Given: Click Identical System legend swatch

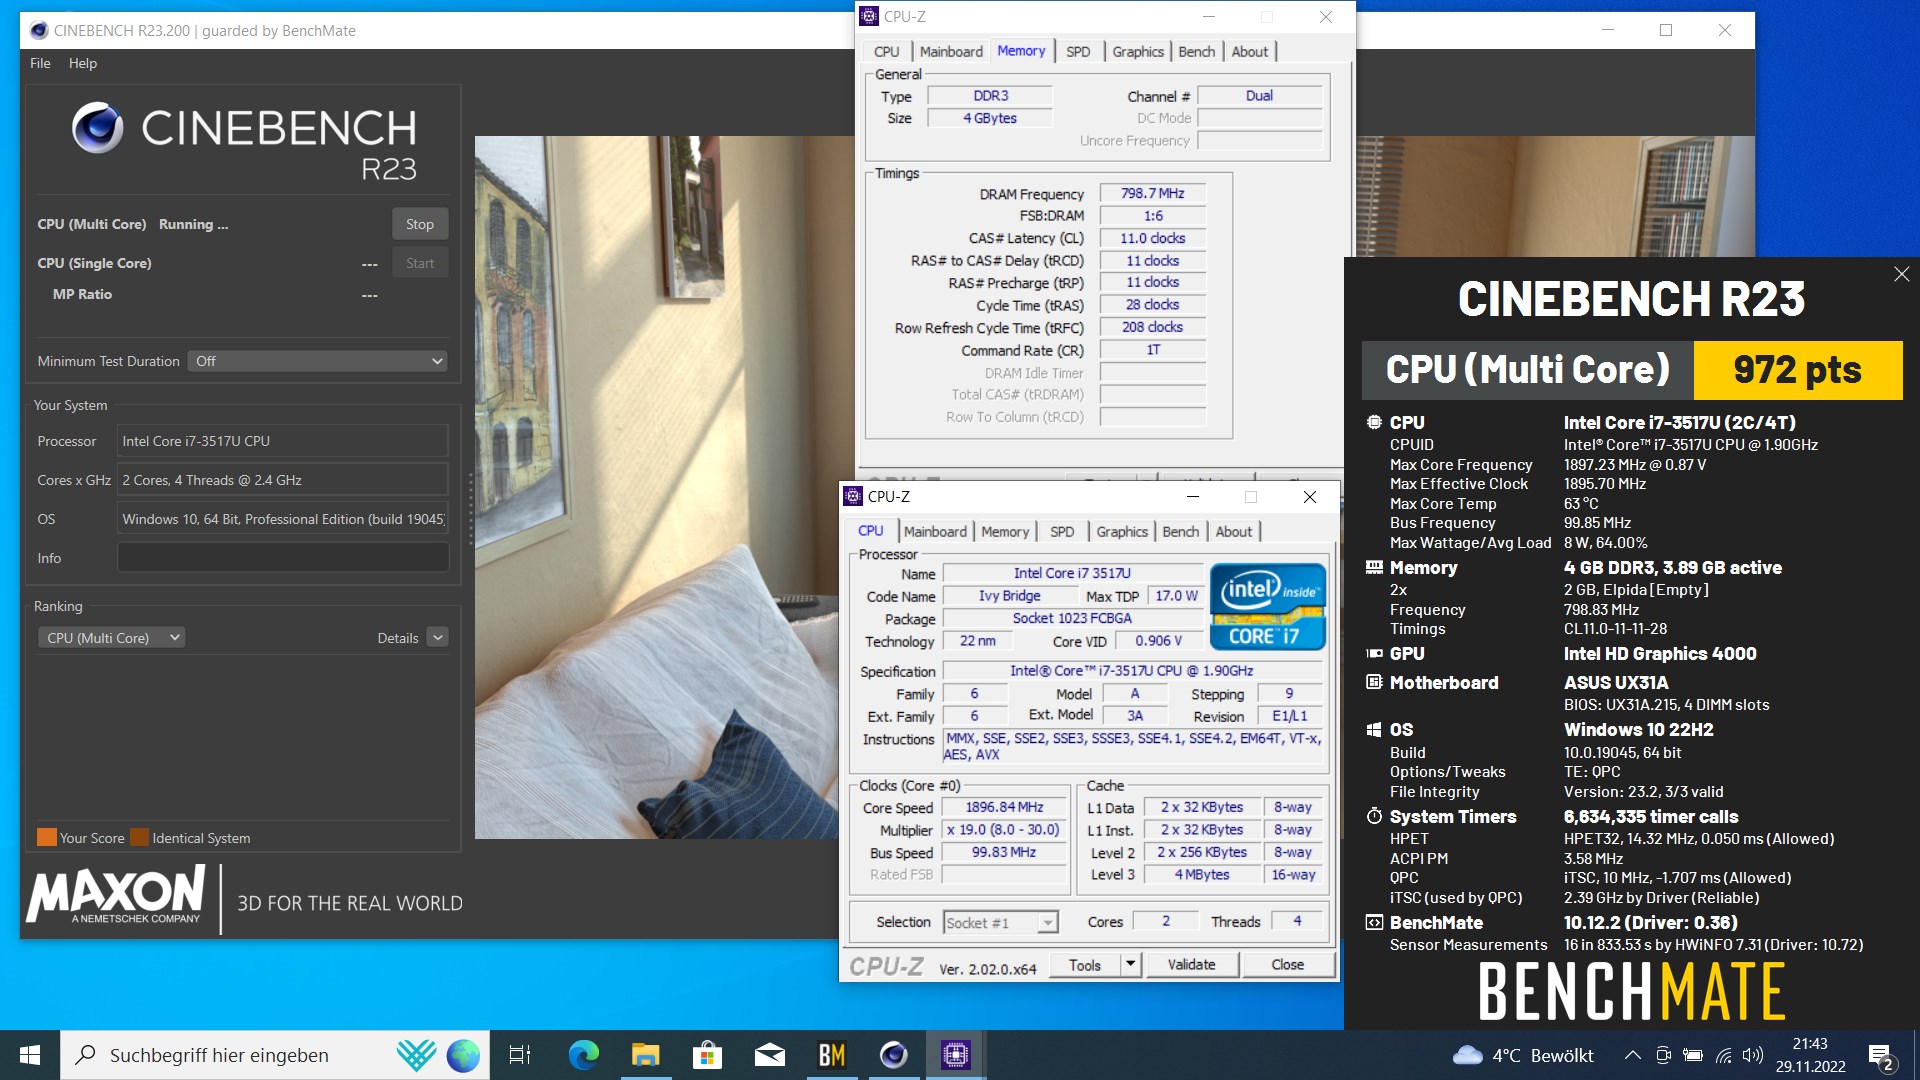Looking at the screenshot, I should [x=139, y=837].
